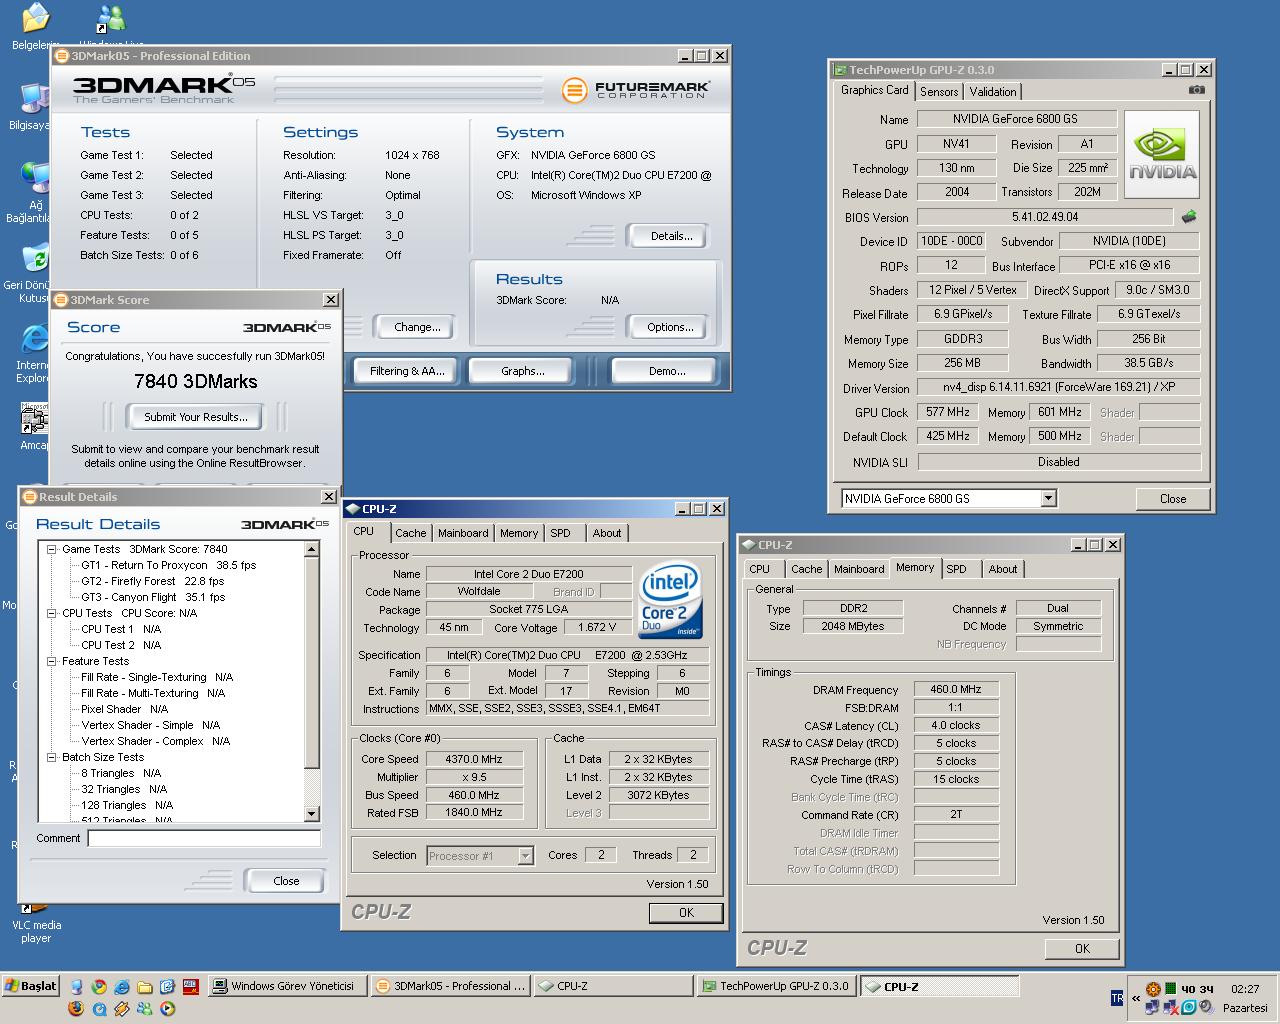
Task: Open the folder icon in quick launch
Action: click(x=145, y=986)
